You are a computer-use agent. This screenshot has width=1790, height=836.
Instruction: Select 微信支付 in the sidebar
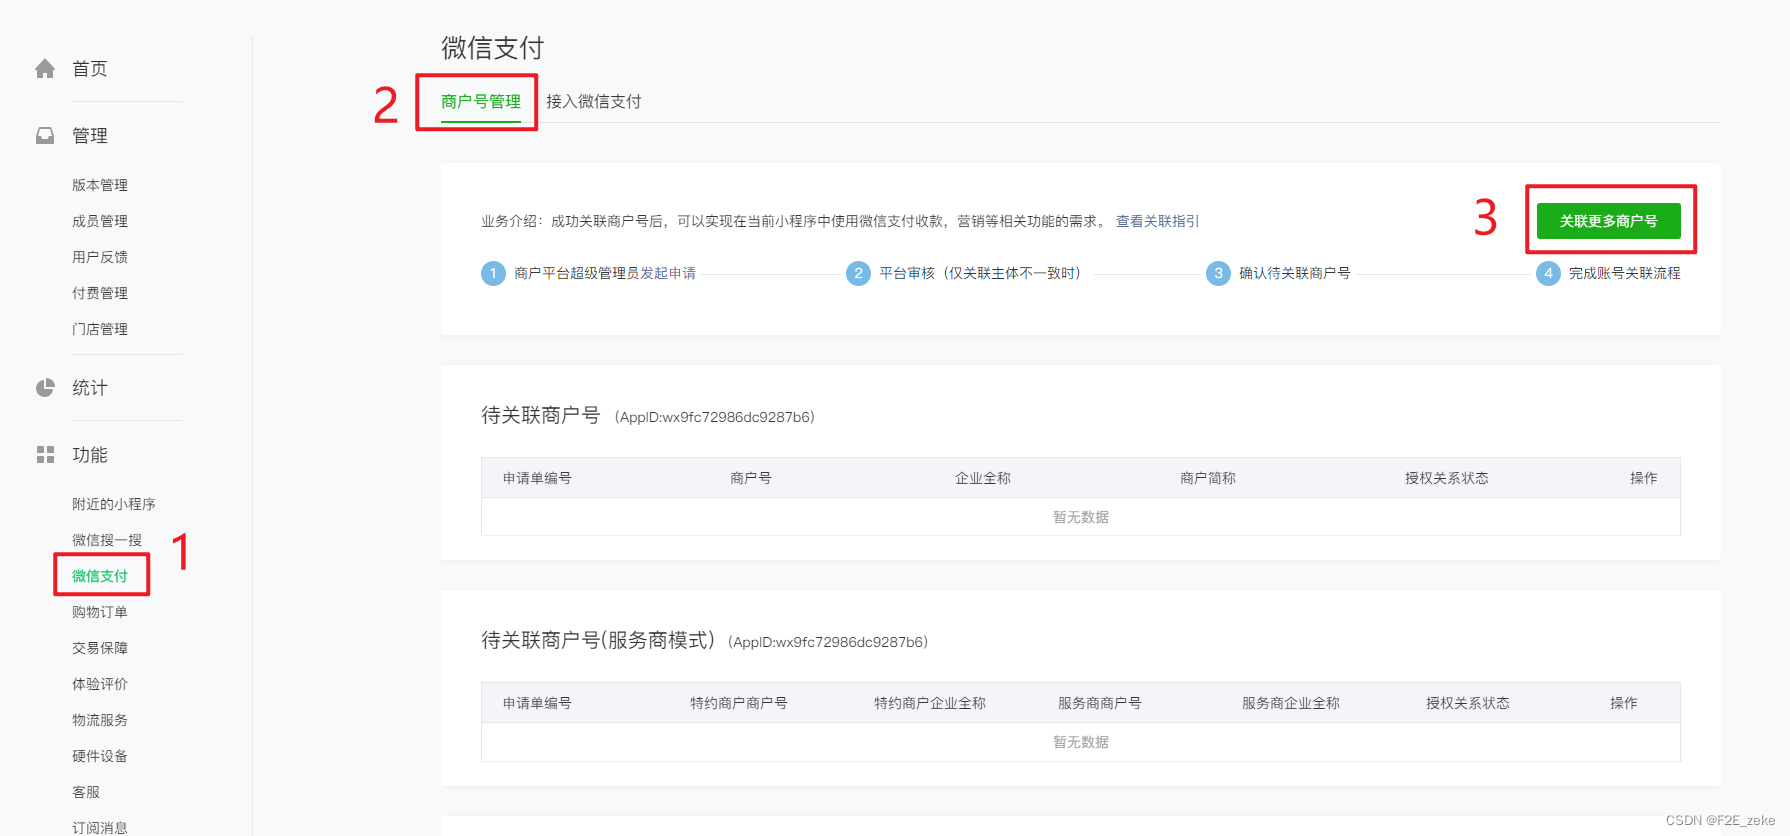[100, 576]
